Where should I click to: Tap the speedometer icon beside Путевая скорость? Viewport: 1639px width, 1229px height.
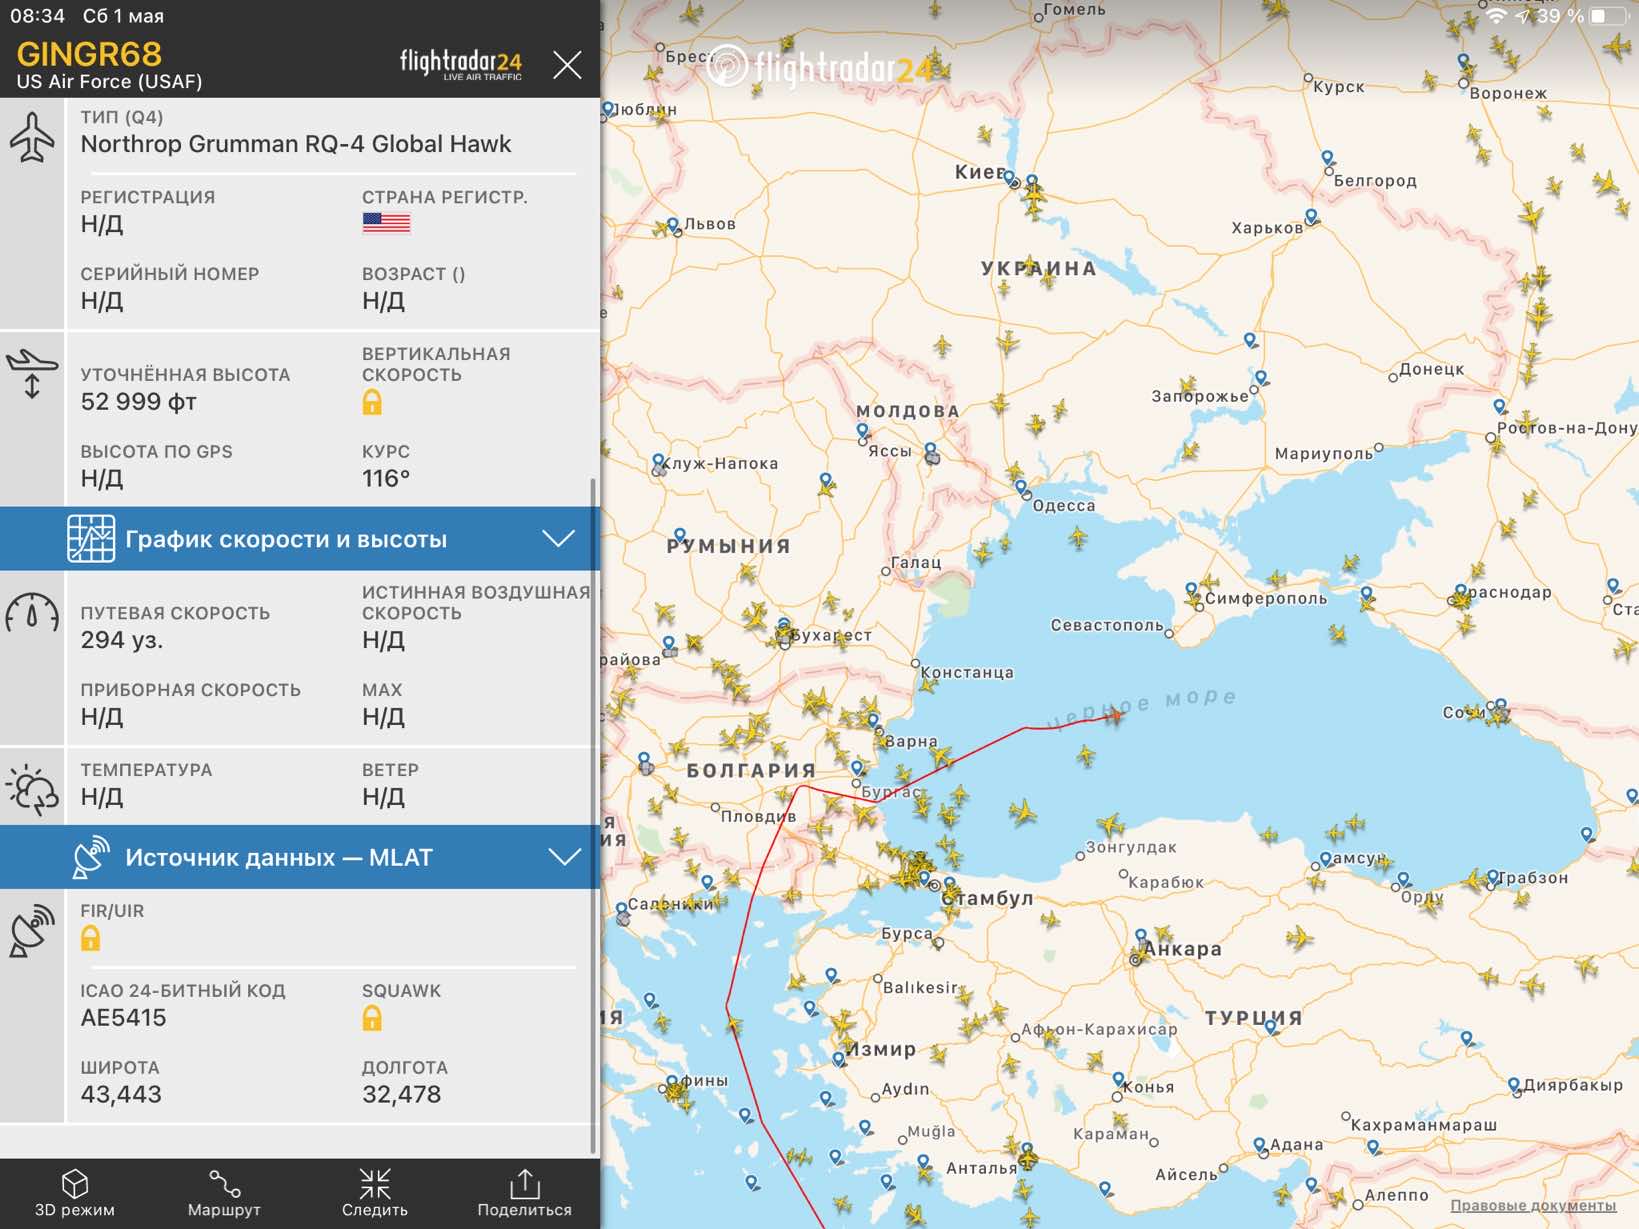coord(32,612)
